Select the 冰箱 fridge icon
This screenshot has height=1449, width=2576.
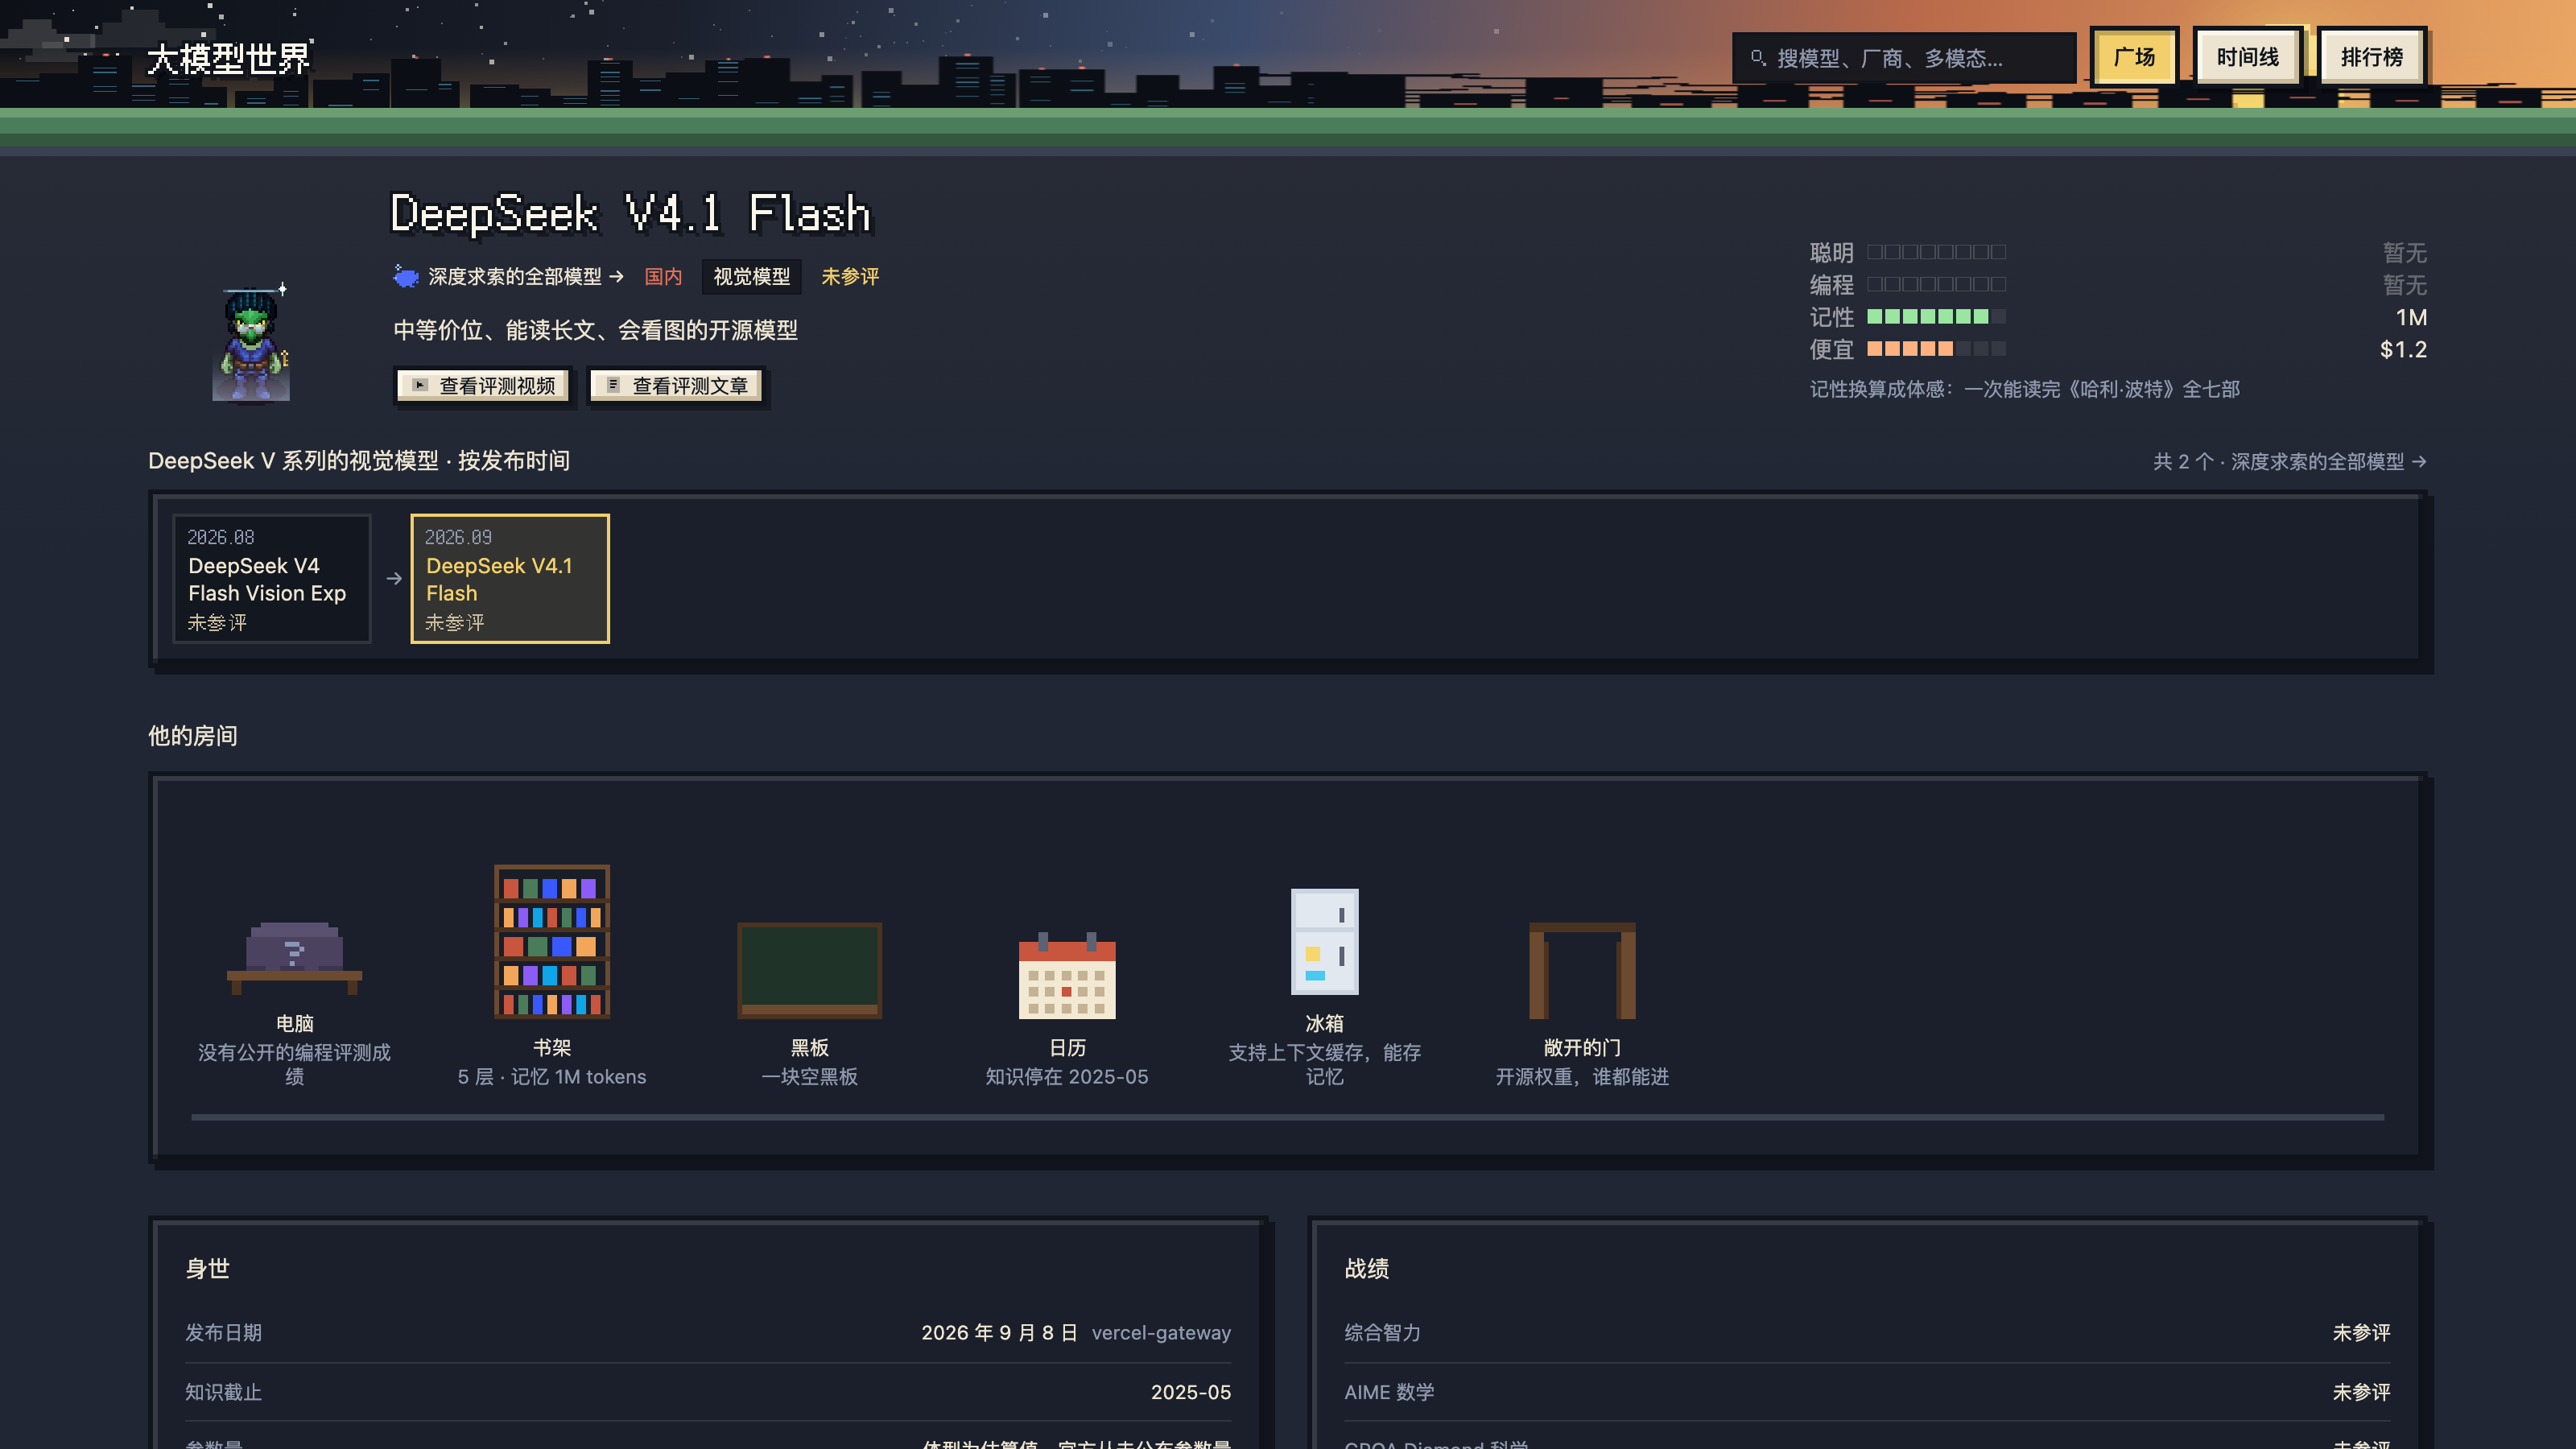pyautogui.click(x=1324, y=942)
